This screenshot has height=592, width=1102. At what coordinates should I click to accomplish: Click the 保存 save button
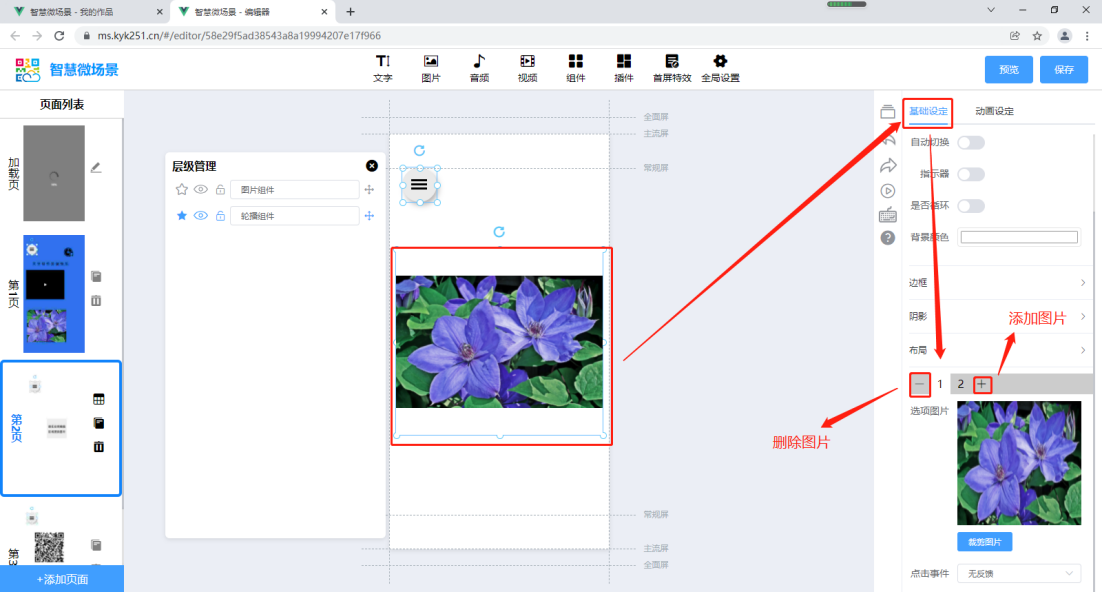1063,70
